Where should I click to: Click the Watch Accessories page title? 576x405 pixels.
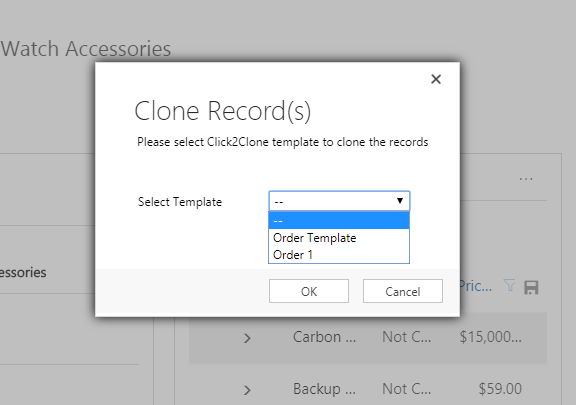[x=86, y=49]
